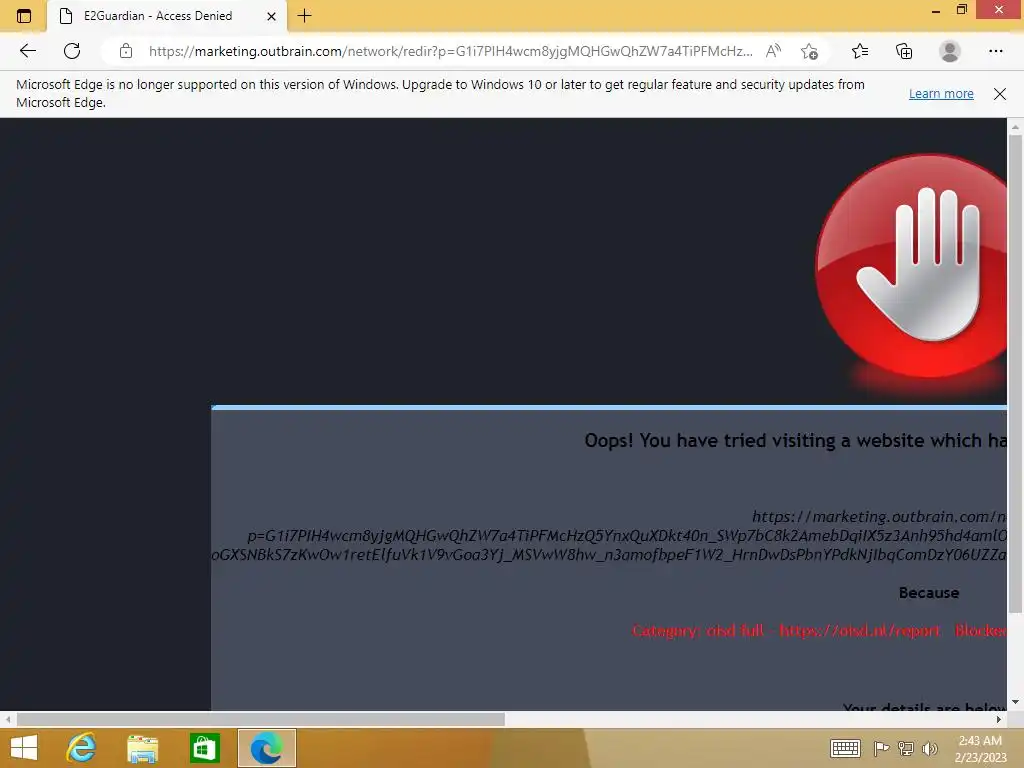Click the "Oops! You have tried visiting" heading

click(x=795, y=441)
